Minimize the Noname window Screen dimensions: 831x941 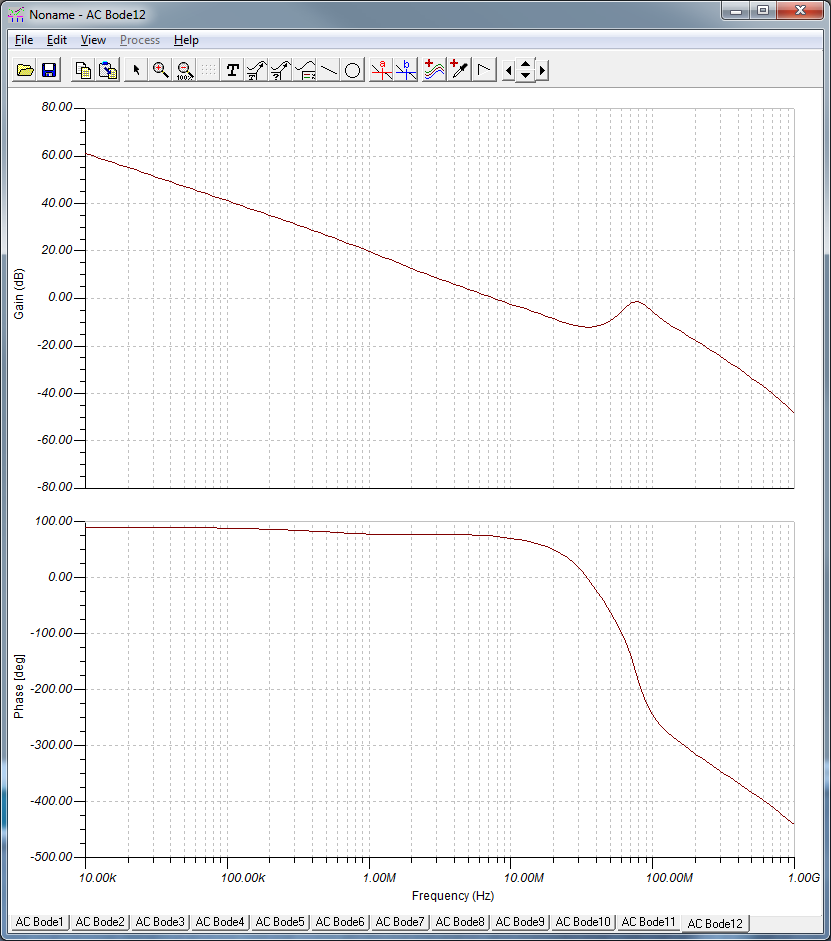click(x=736, y=11)
